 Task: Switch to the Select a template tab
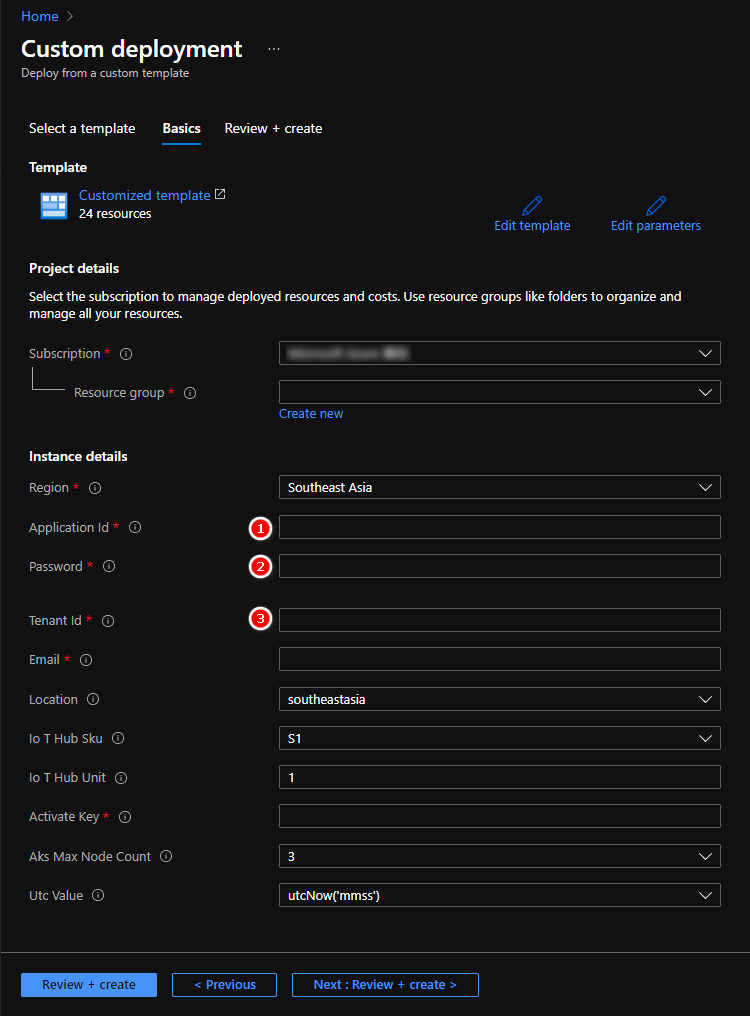point(82,129)
